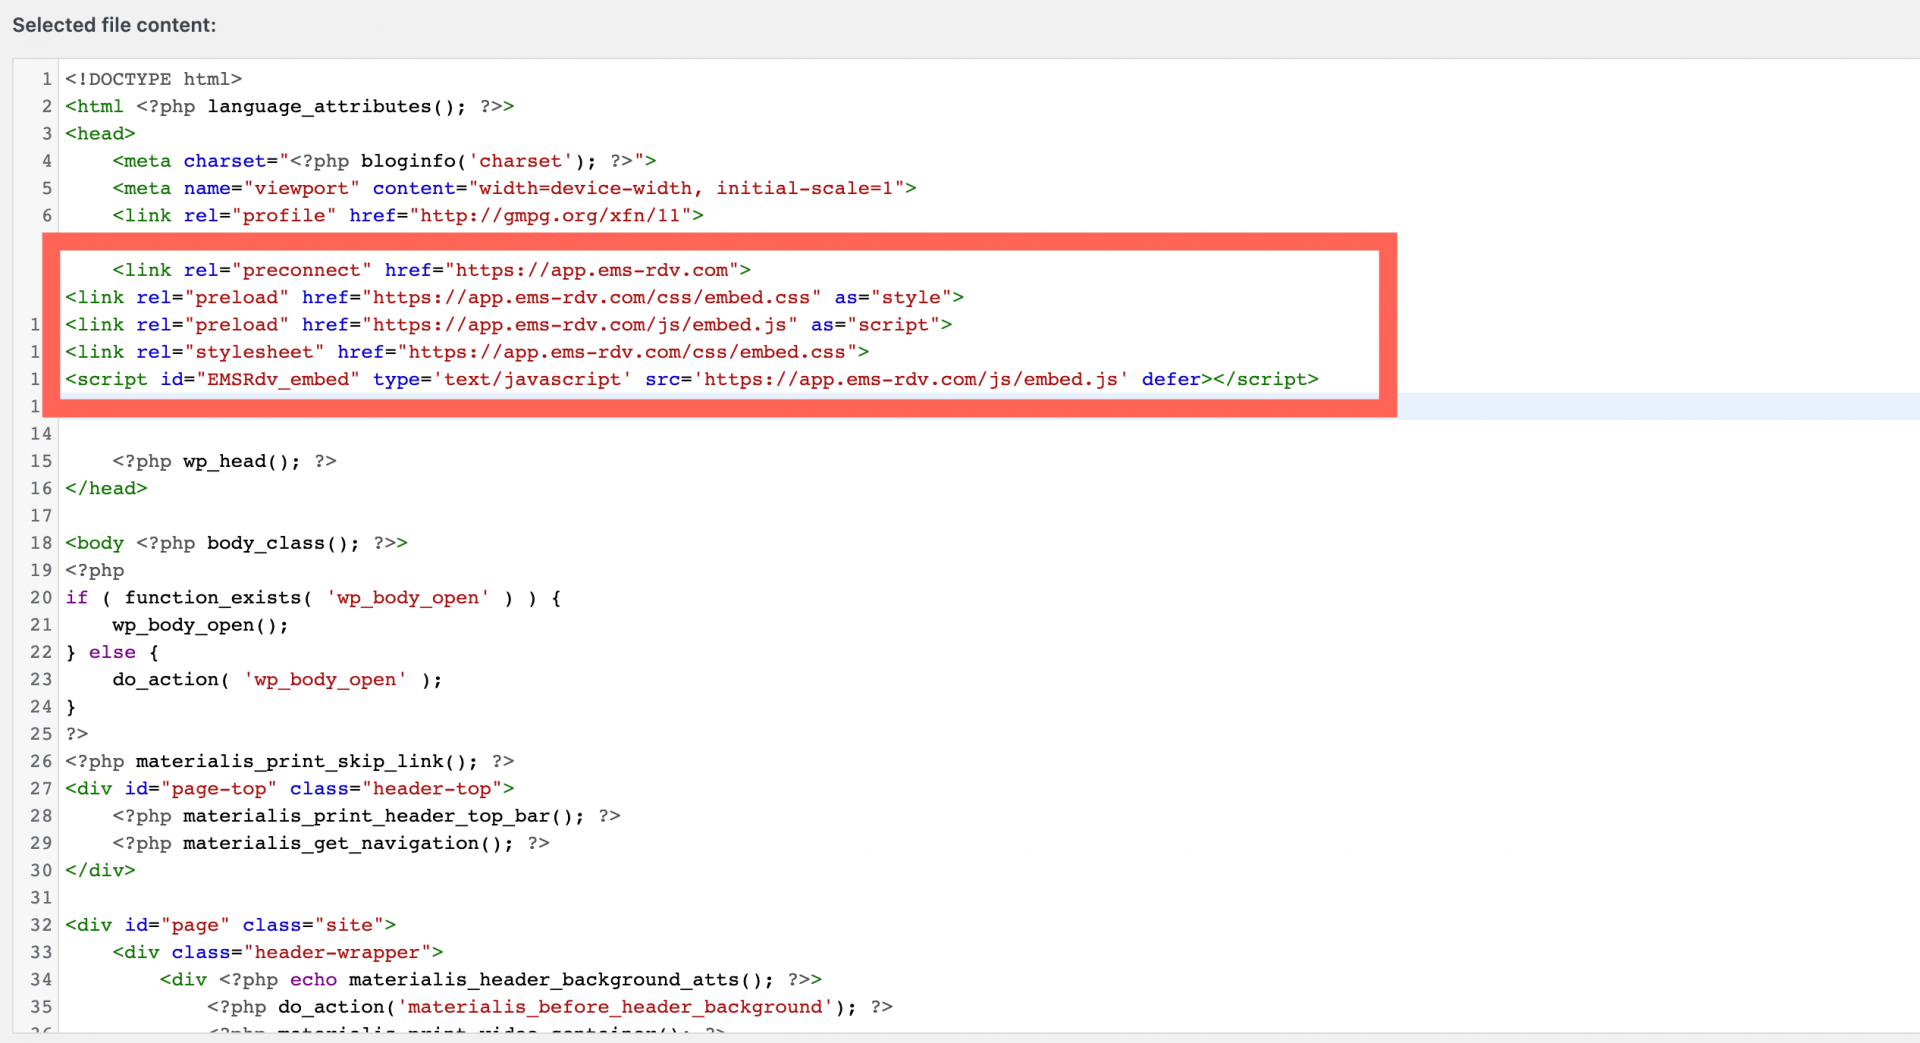Viewport: 1920px width, 1043px height.
Task: Click the wp_head() php line
Action: [x=224, y=461]
